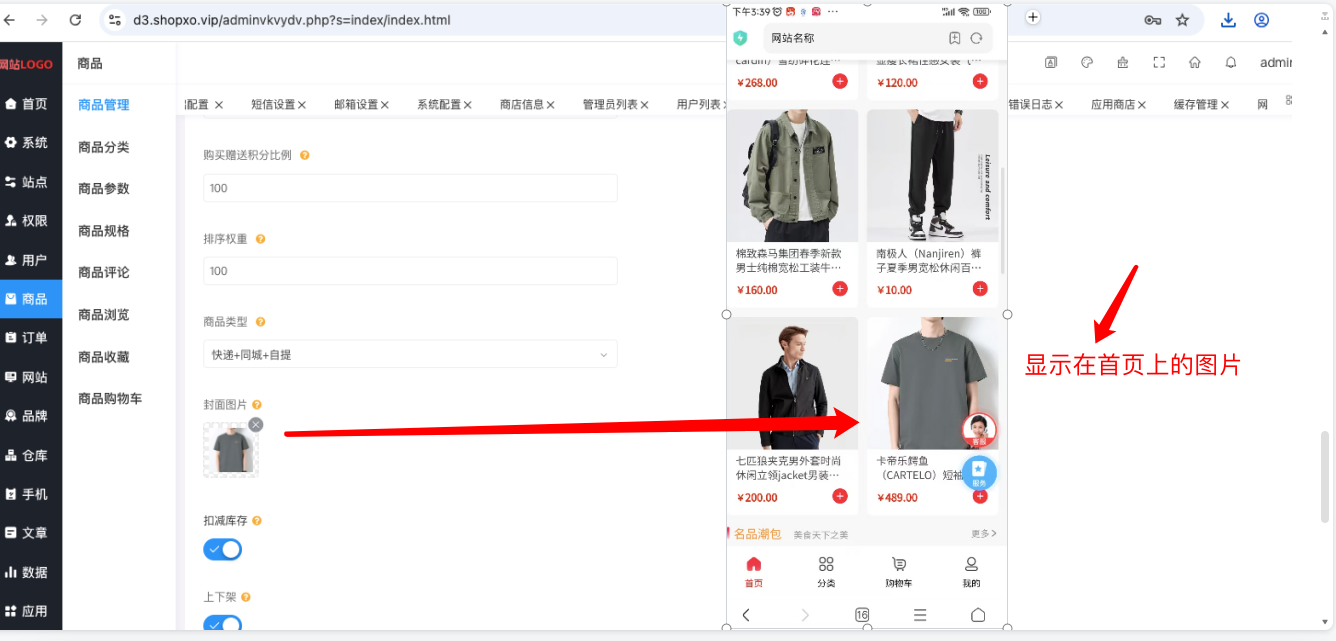Screen dimensions: 1336x641
Task: Open the 分类 tab in phone preview
Action: click(x=826, y=572)
